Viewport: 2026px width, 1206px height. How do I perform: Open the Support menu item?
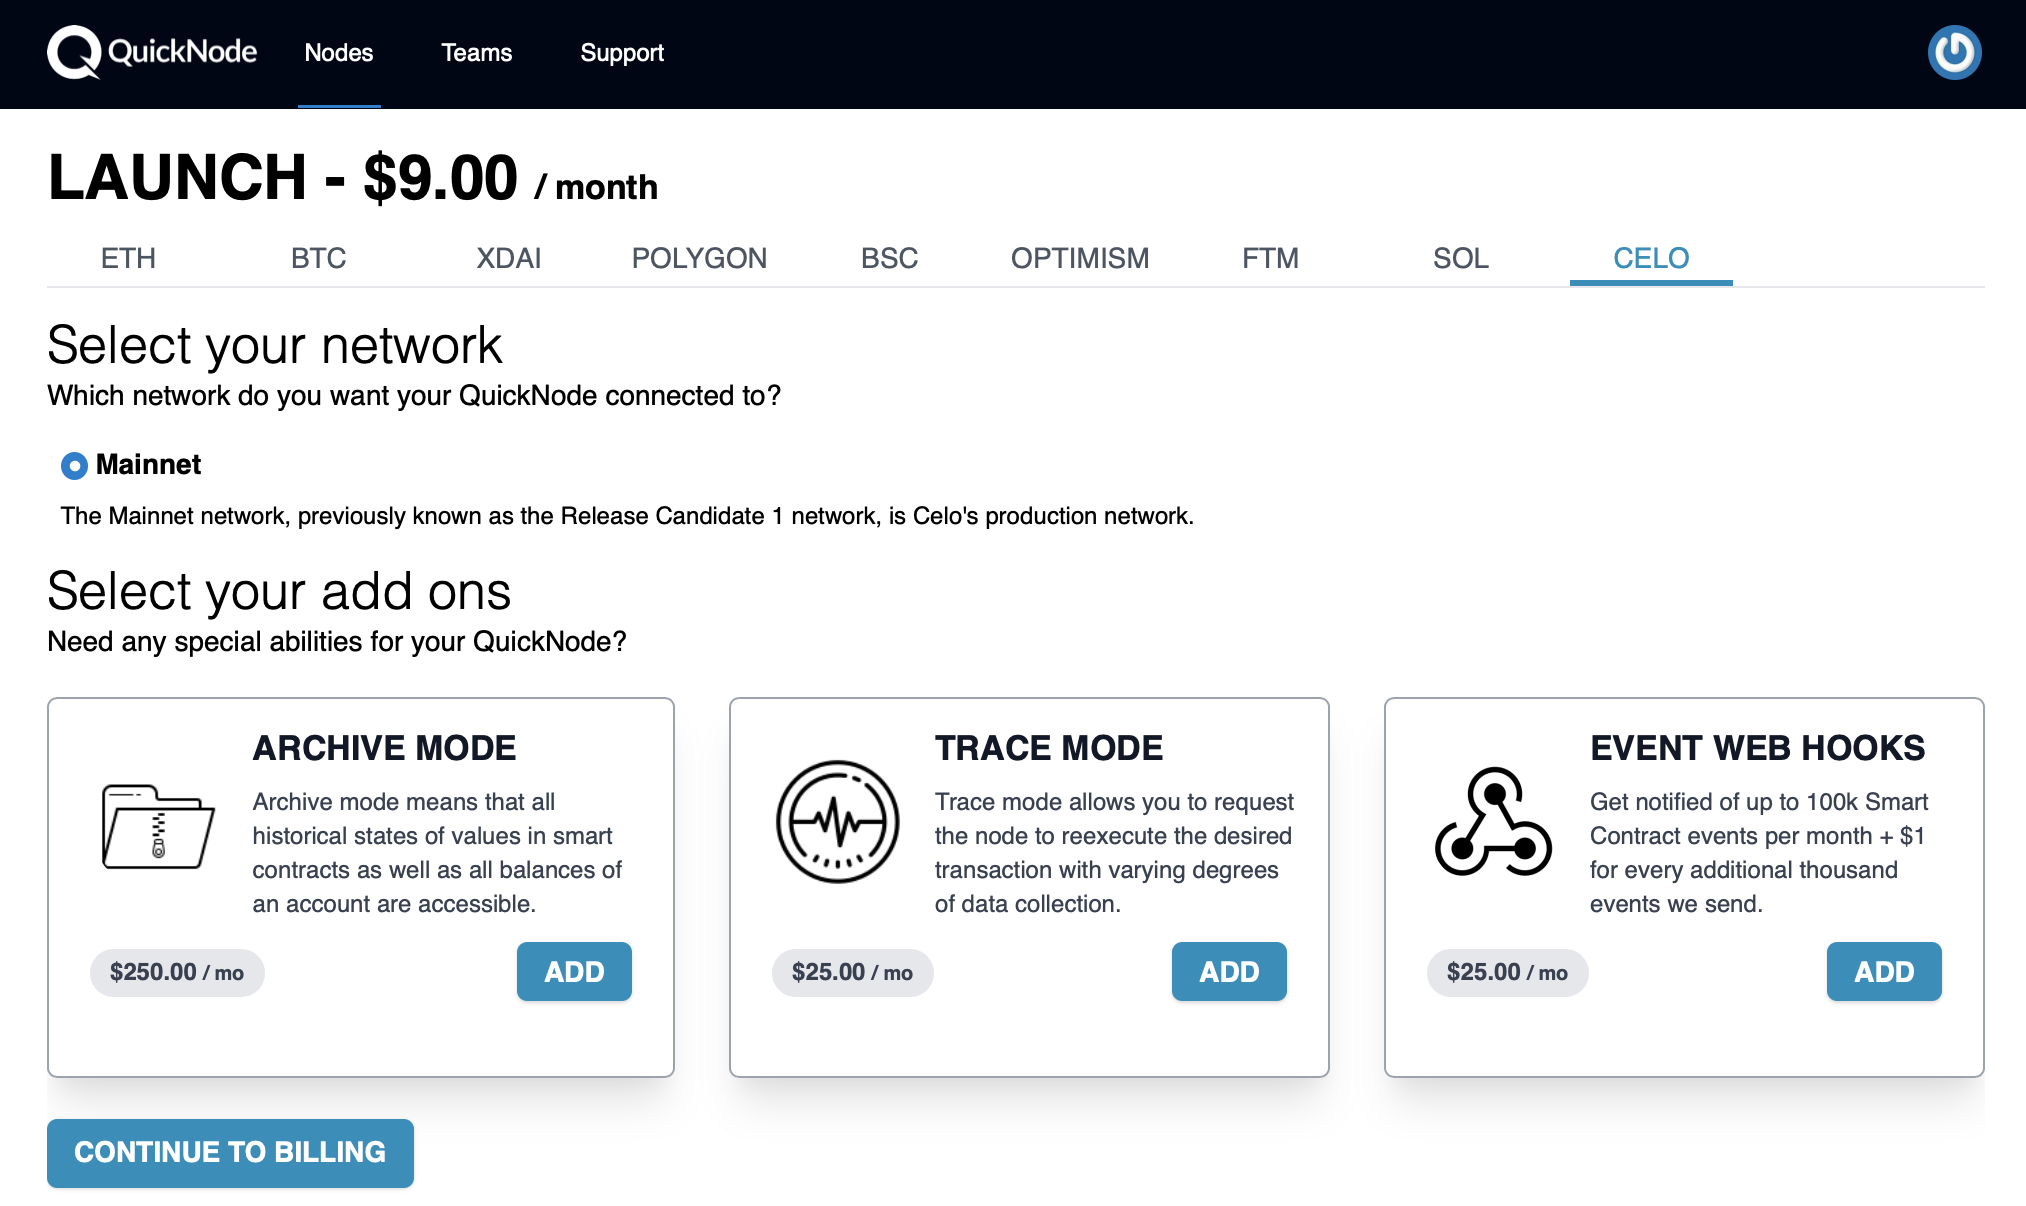tap(622, 53)
